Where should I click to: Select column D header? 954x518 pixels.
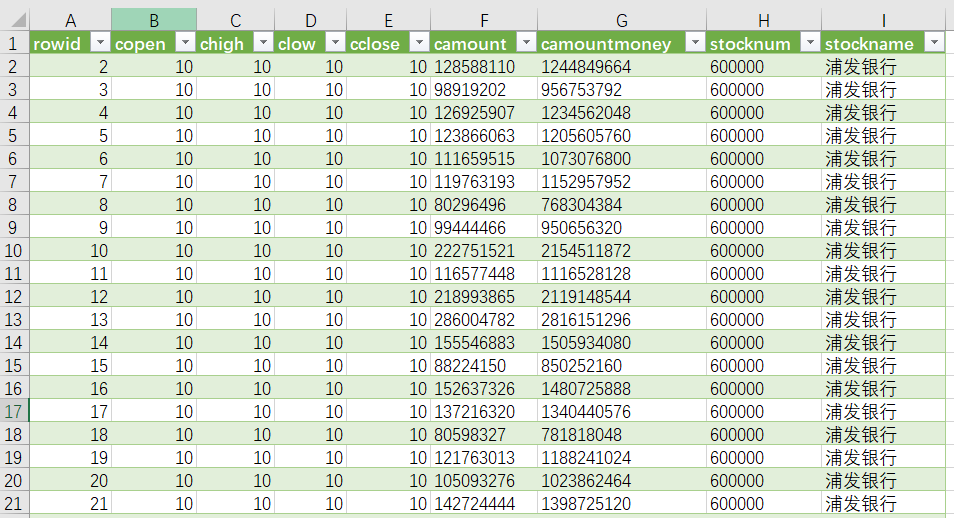pos(310,20)
